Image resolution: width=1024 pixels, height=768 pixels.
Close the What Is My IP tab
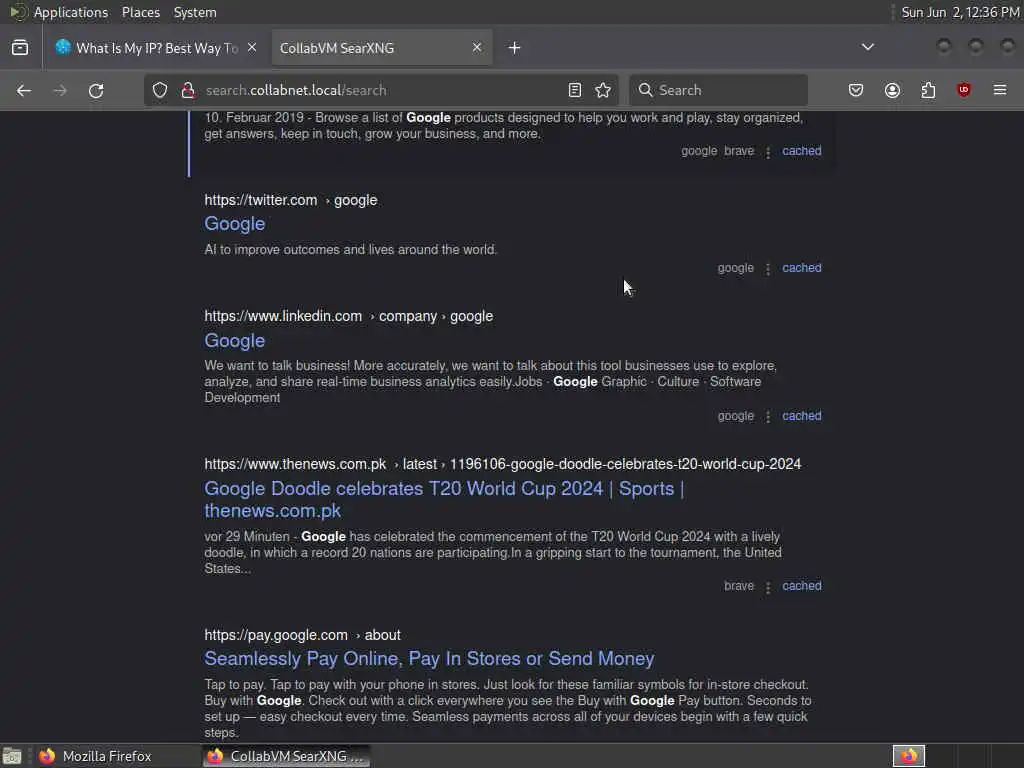(x=252, y=48)
